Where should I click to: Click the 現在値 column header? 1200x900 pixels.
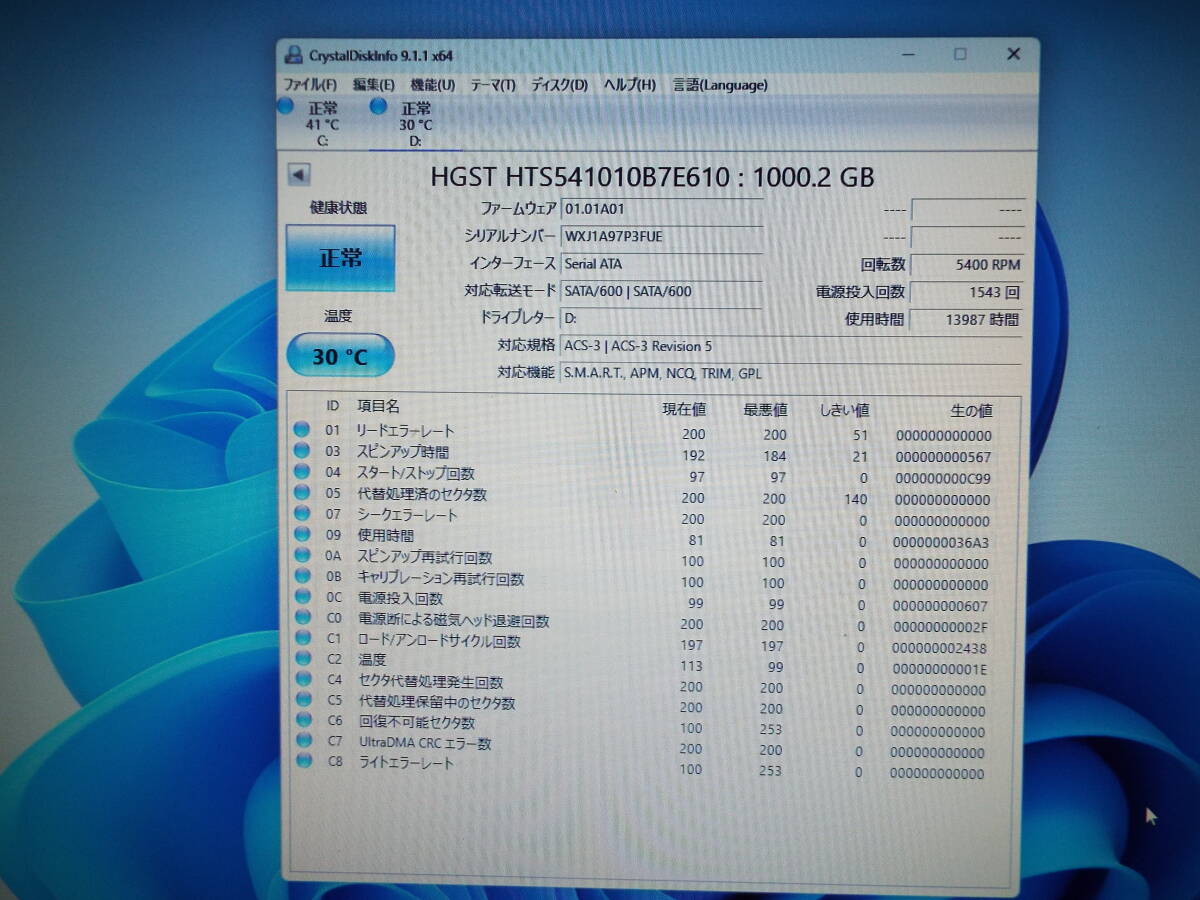point(684,409)
